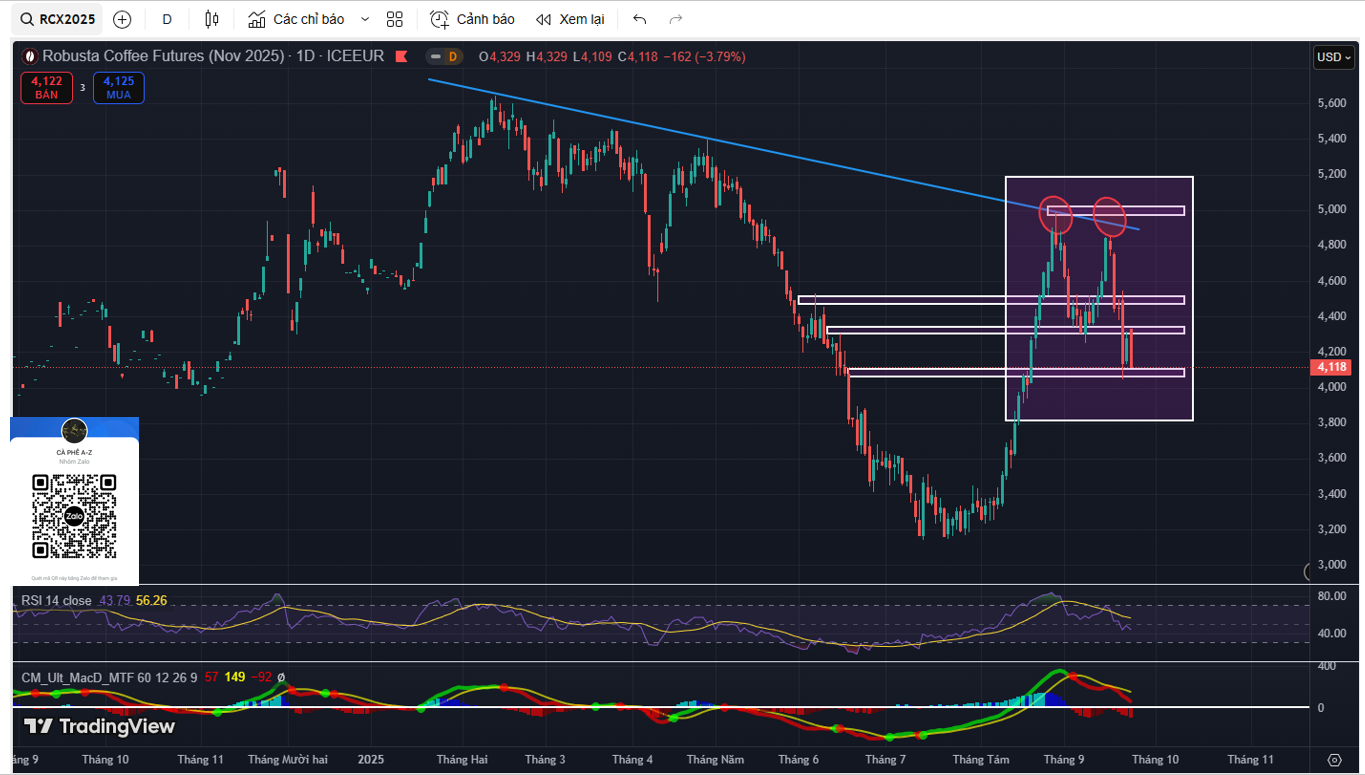Click the redo arrow icon
The image size is (1365, 775).
coord(676,19)
